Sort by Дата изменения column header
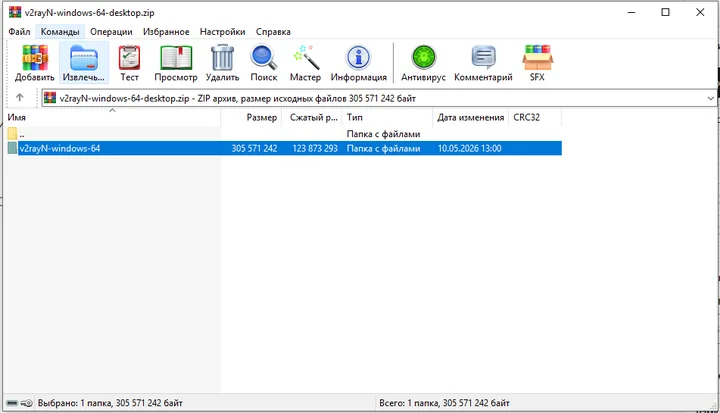Image resolution: width=720 pixels, height=413 pixels. (x=470, y=118)
